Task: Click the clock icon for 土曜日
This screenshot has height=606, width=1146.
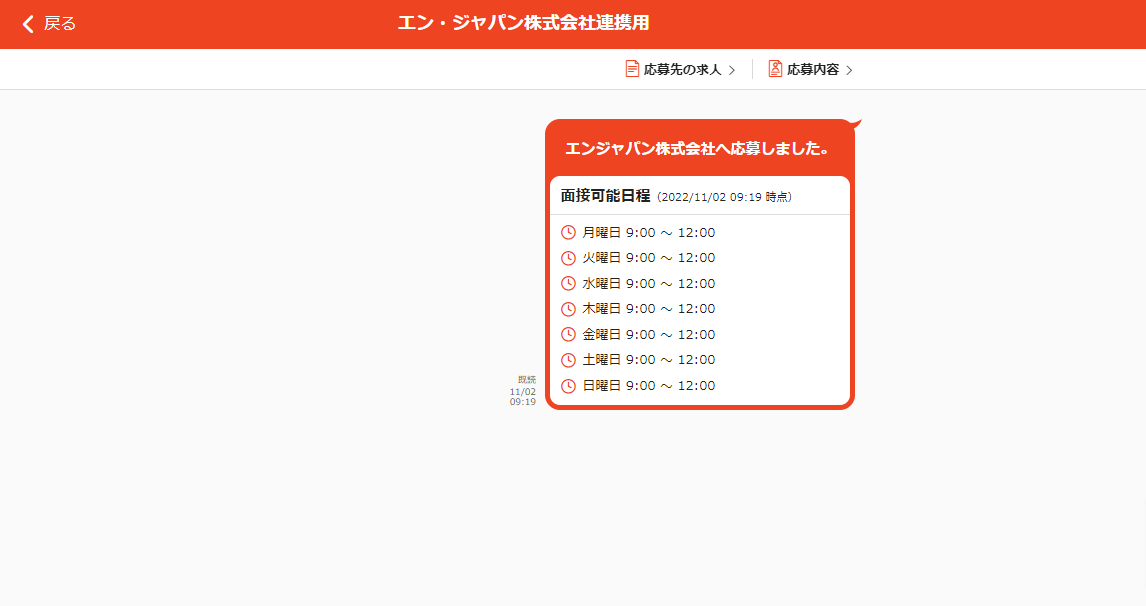Action: [568, 360]
